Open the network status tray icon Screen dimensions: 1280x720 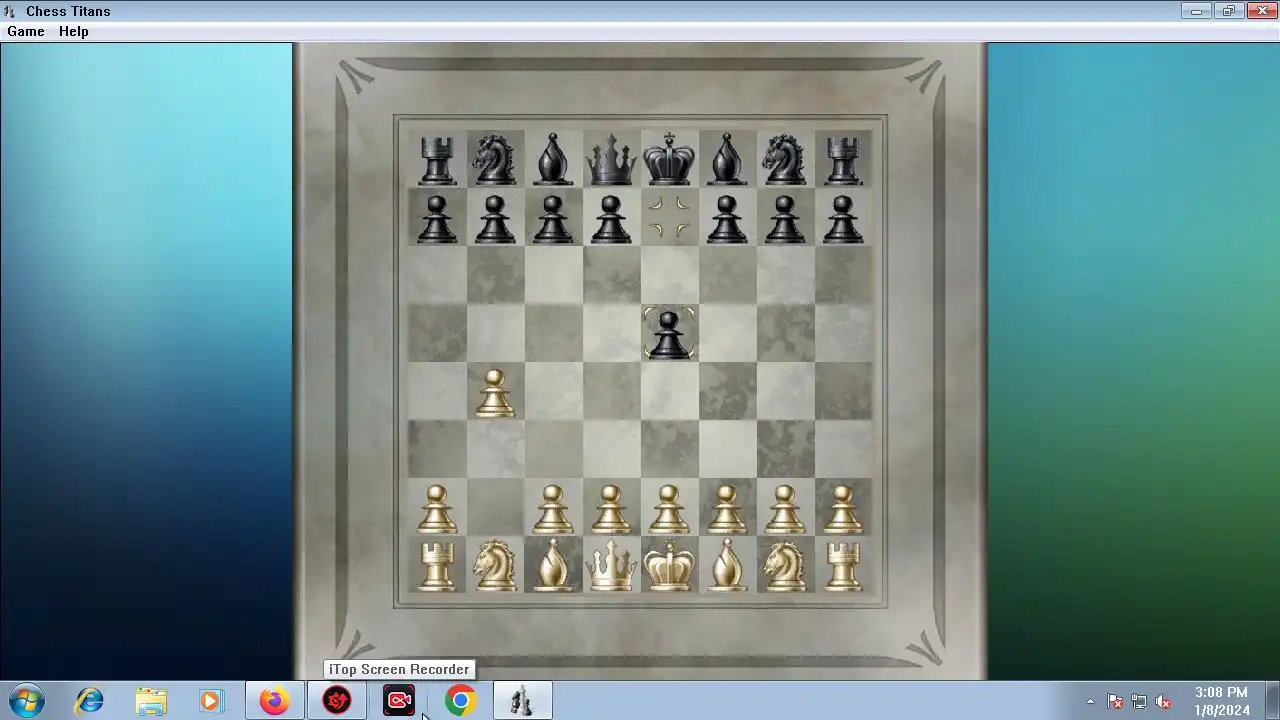click(x=1139, y=702)
